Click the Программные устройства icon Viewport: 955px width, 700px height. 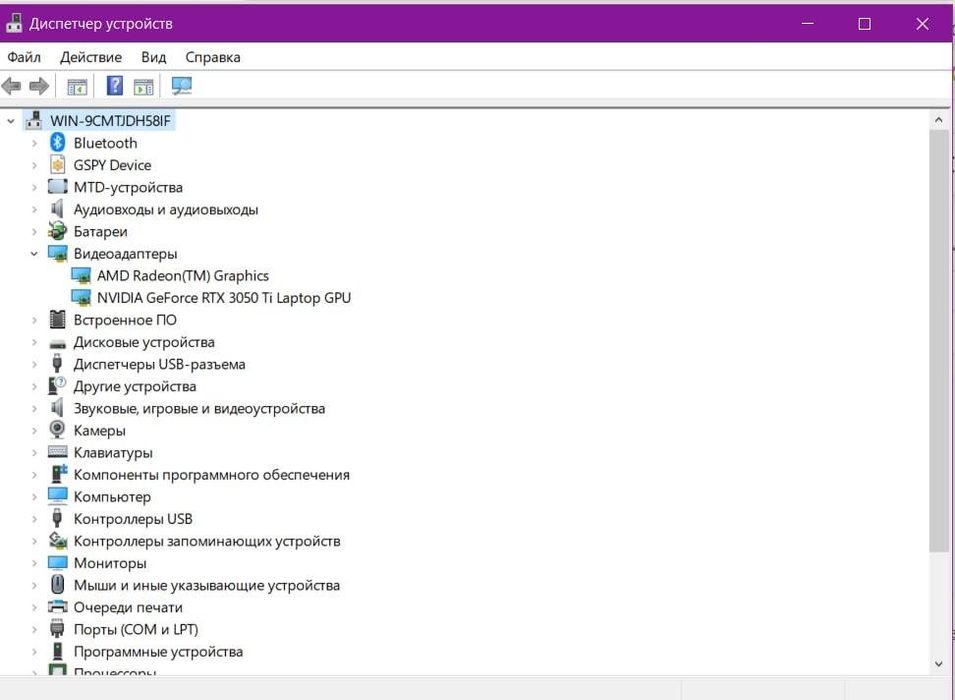tap(57, 651)
